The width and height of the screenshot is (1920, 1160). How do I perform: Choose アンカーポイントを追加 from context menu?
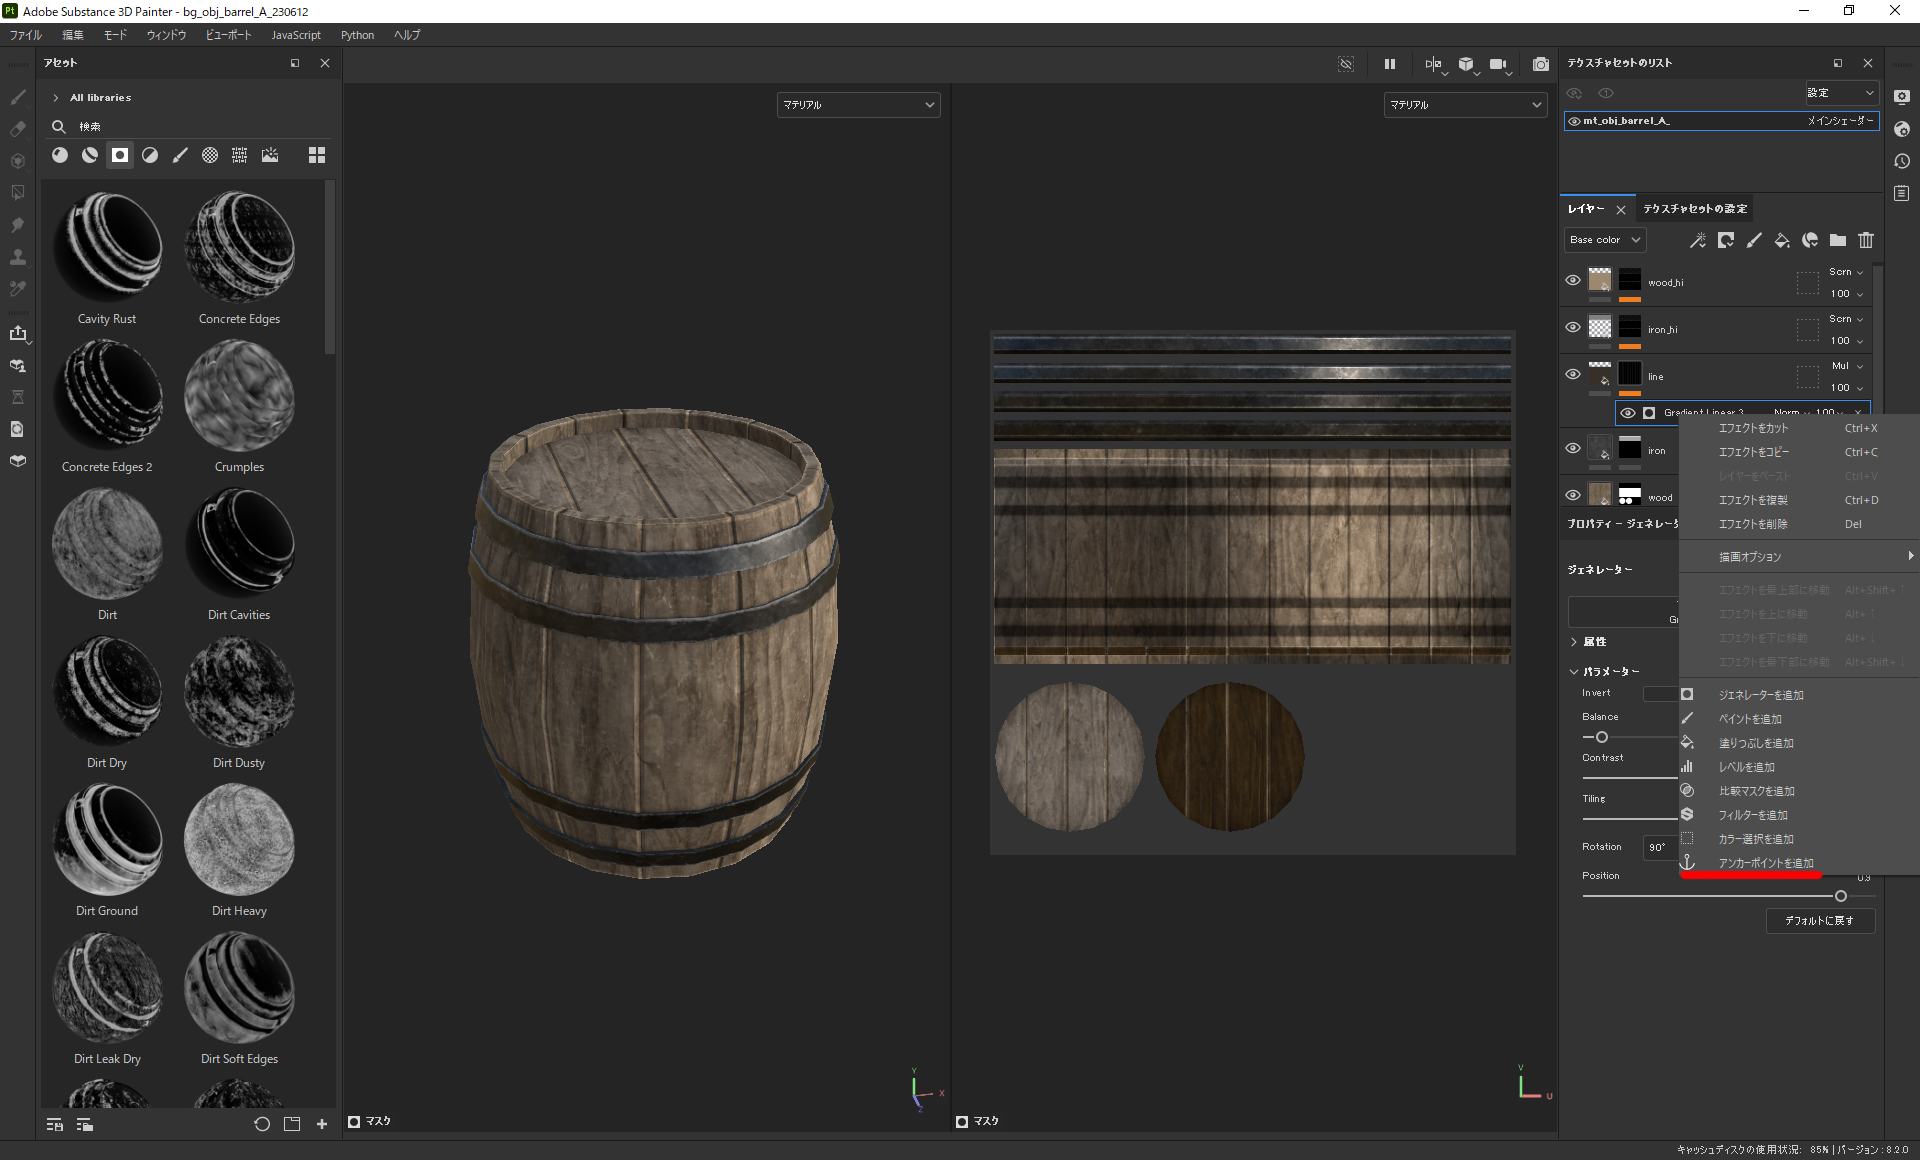pos(1765,863)
